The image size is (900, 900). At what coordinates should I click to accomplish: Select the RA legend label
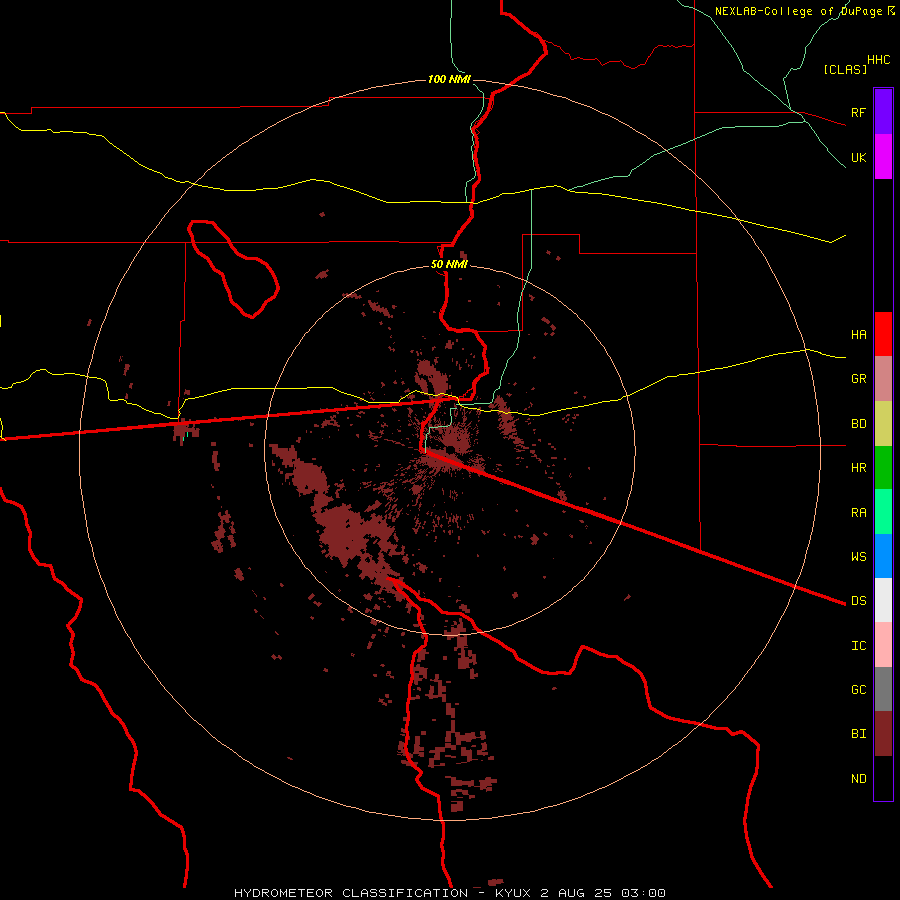(x=858, y=512)
